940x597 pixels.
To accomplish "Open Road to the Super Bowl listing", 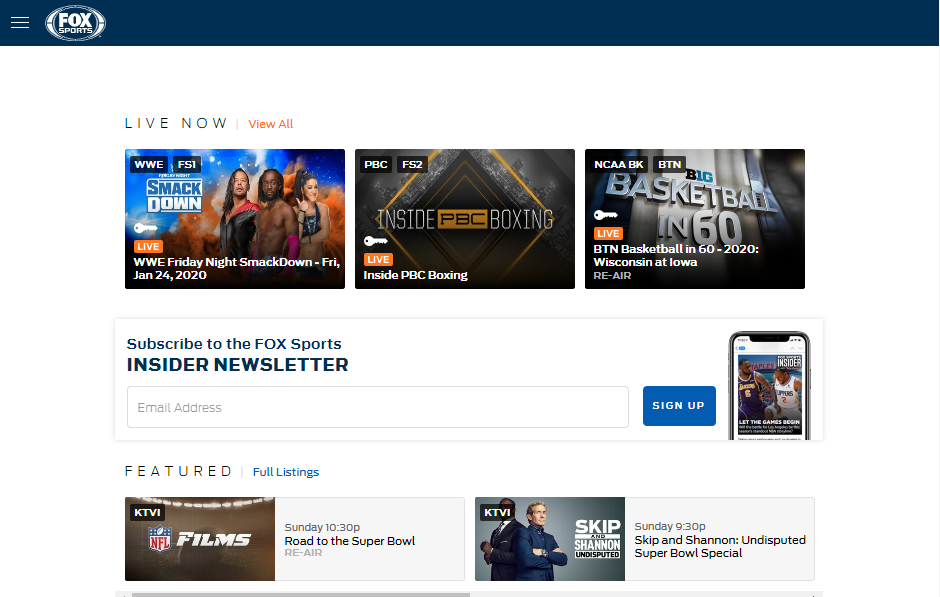I will tap(350, 541).
